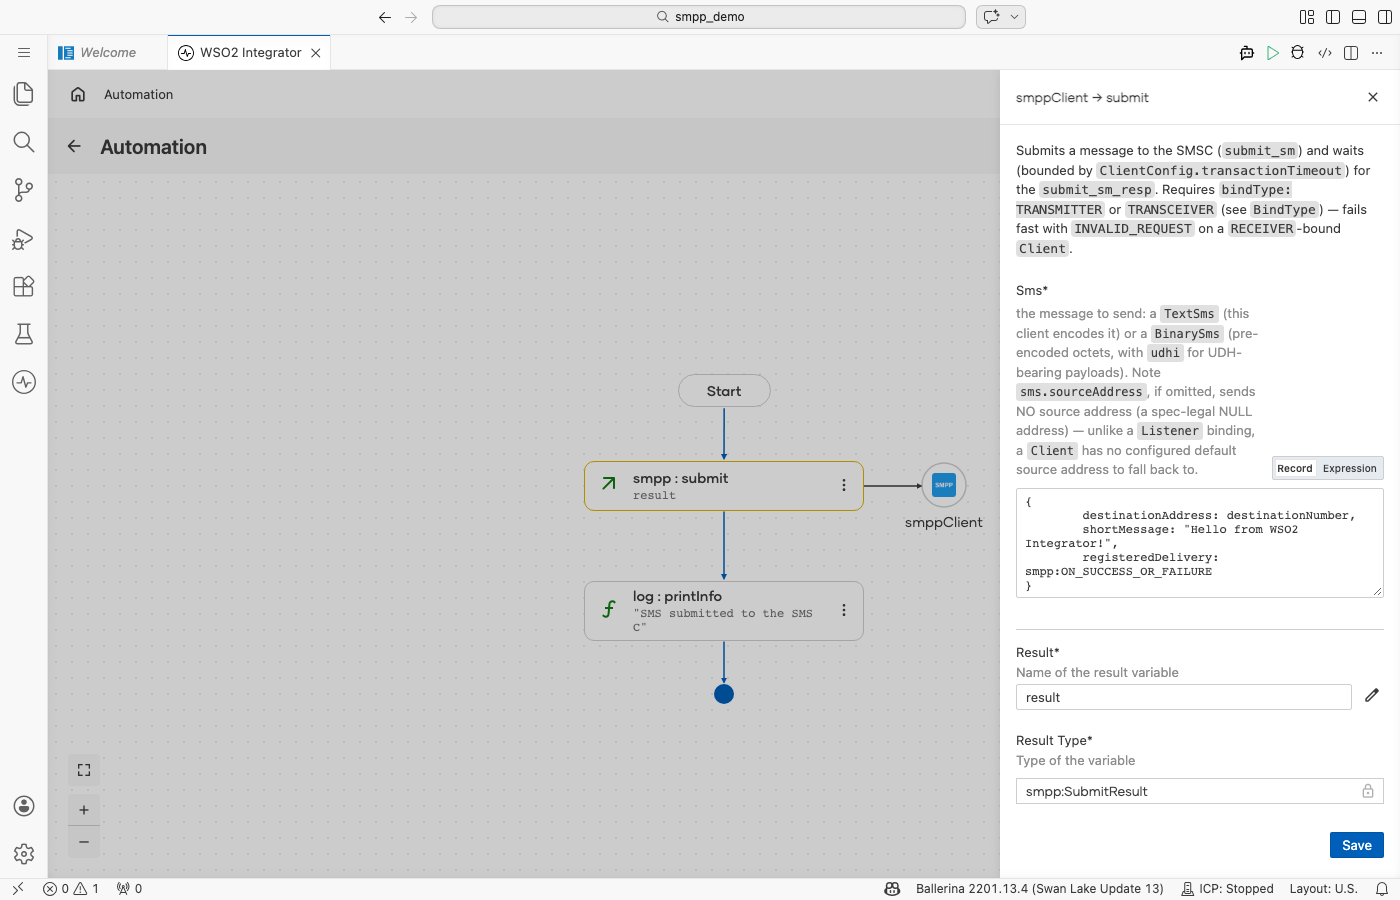
Task: Open log printInfo node options menu
Action: coord(844,610)
